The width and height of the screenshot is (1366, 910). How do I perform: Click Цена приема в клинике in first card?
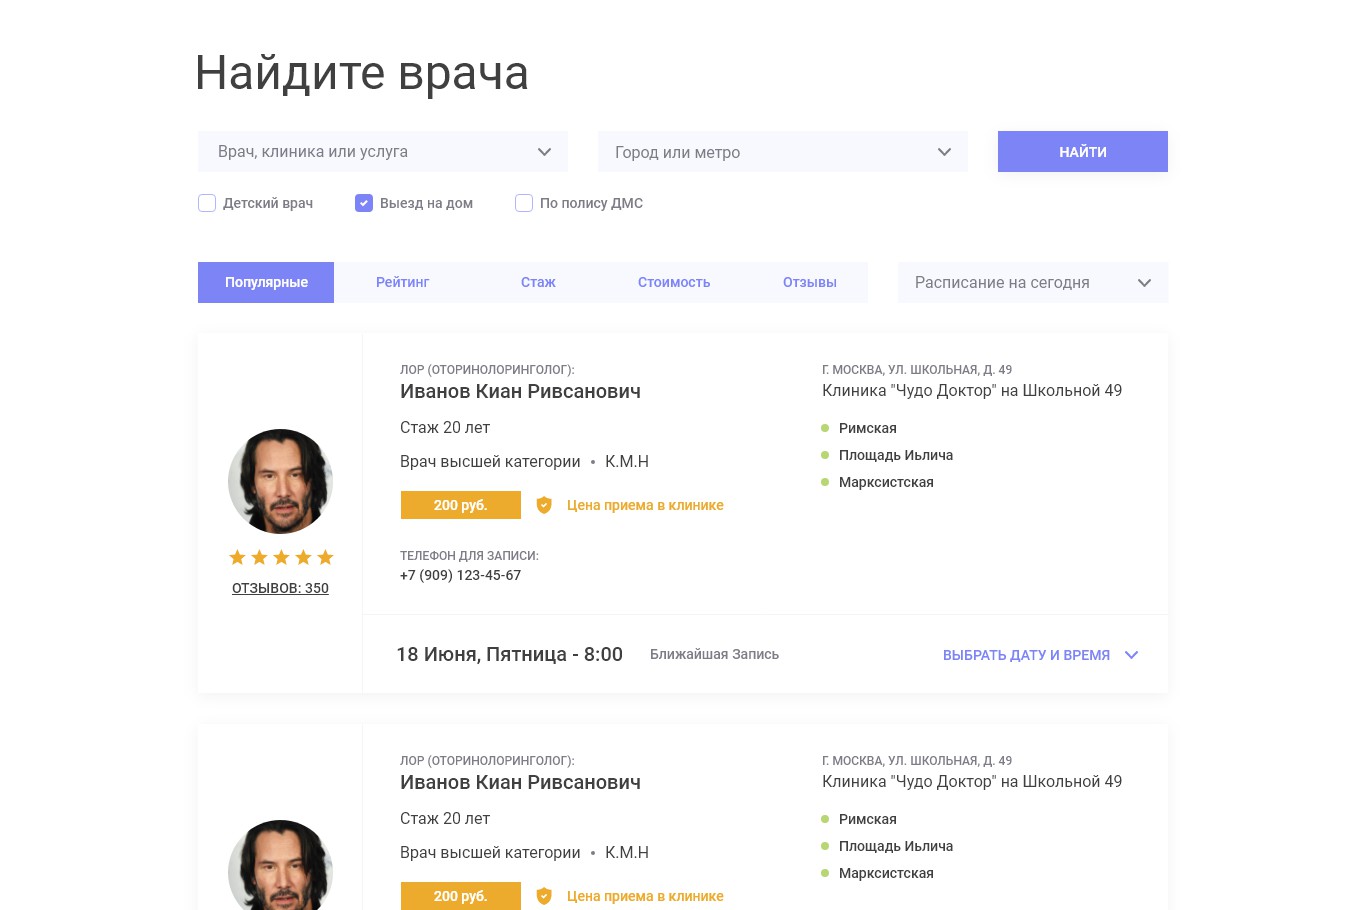click(x=645, y=505)
